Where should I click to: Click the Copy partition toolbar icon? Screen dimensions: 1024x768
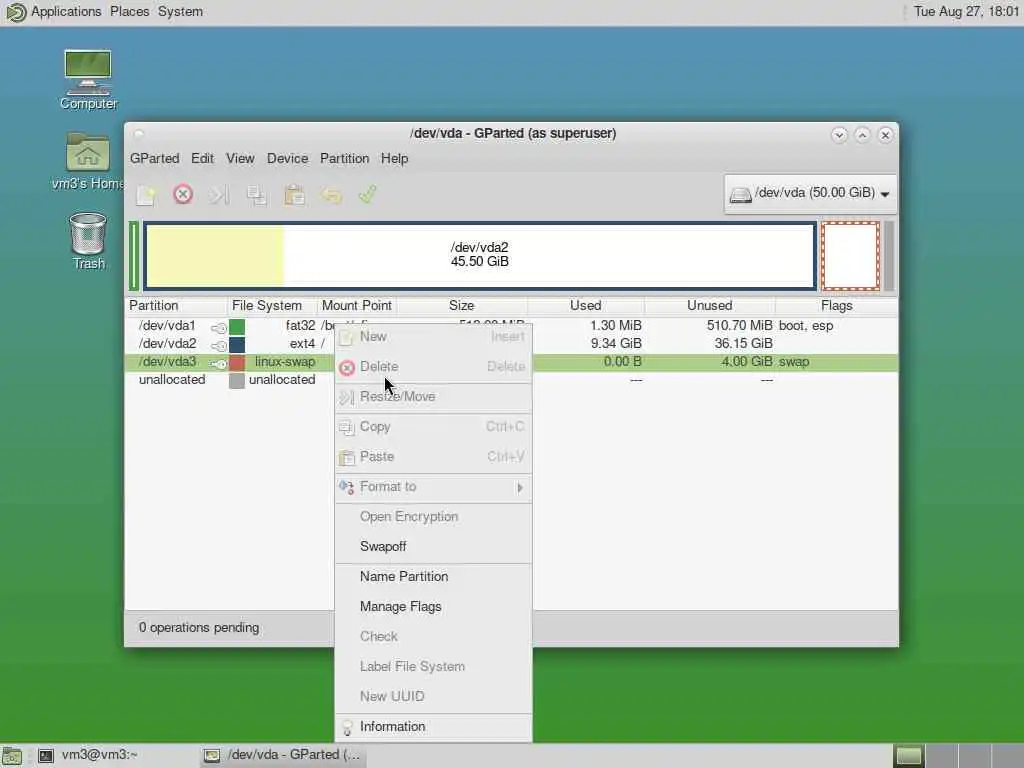(x=256, y=195)
